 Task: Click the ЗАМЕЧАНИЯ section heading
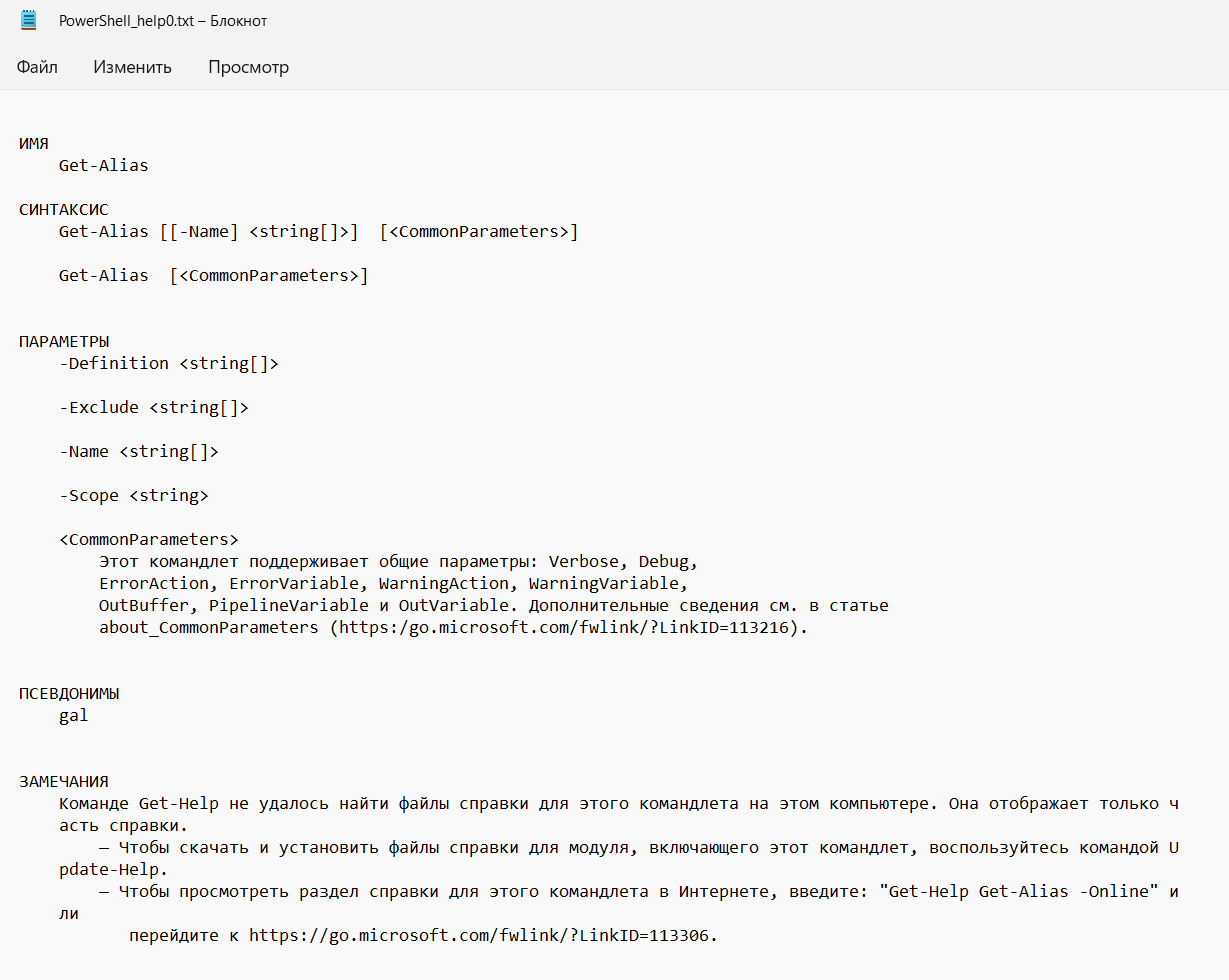point(64,782)
